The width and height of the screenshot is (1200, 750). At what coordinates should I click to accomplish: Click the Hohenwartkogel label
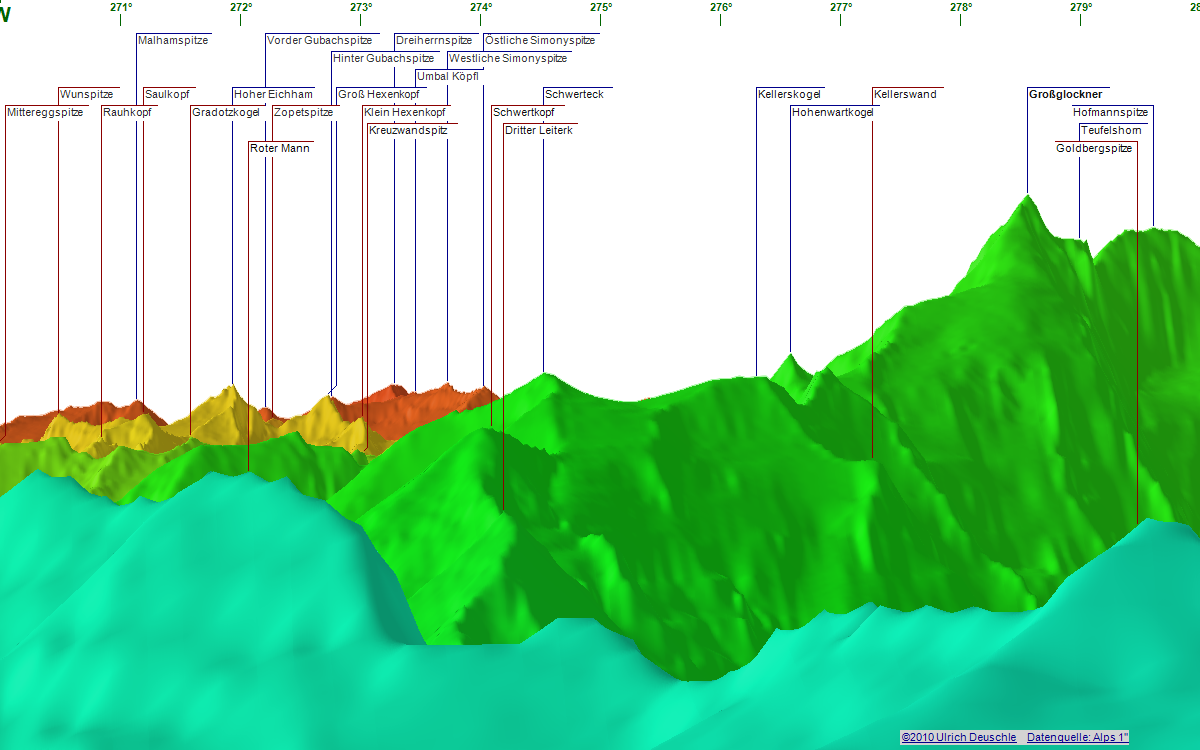pos(833,113)
